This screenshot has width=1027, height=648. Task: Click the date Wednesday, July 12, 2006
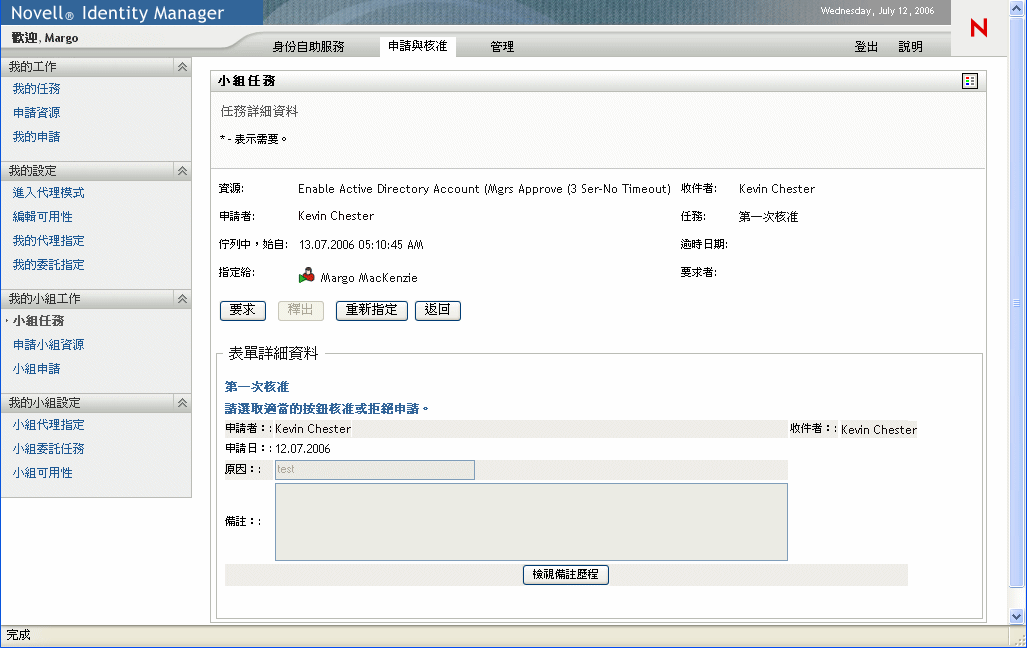(877, 10)
